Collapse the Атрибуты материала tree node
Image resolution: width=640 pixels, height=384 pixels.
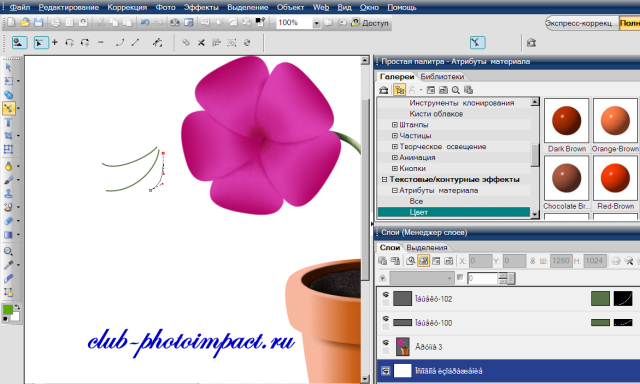coord(395,190)
